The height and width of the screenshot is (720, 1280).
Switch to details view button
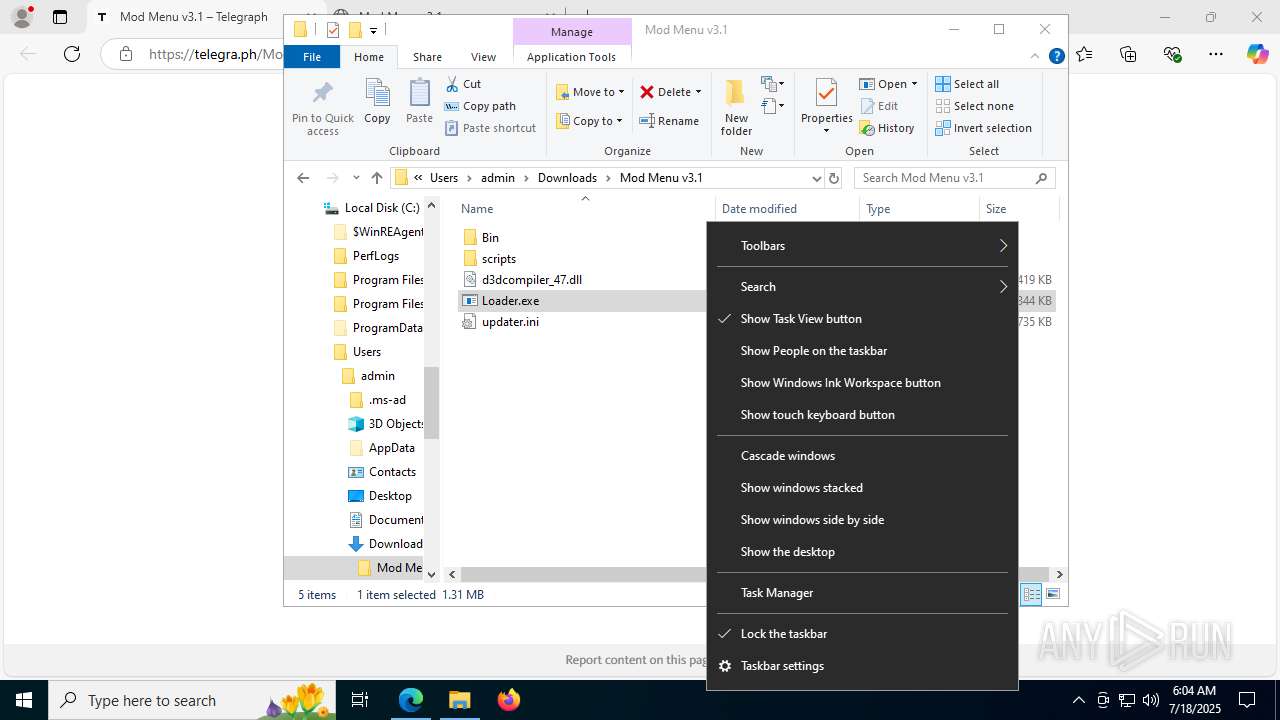point(1030,594)
